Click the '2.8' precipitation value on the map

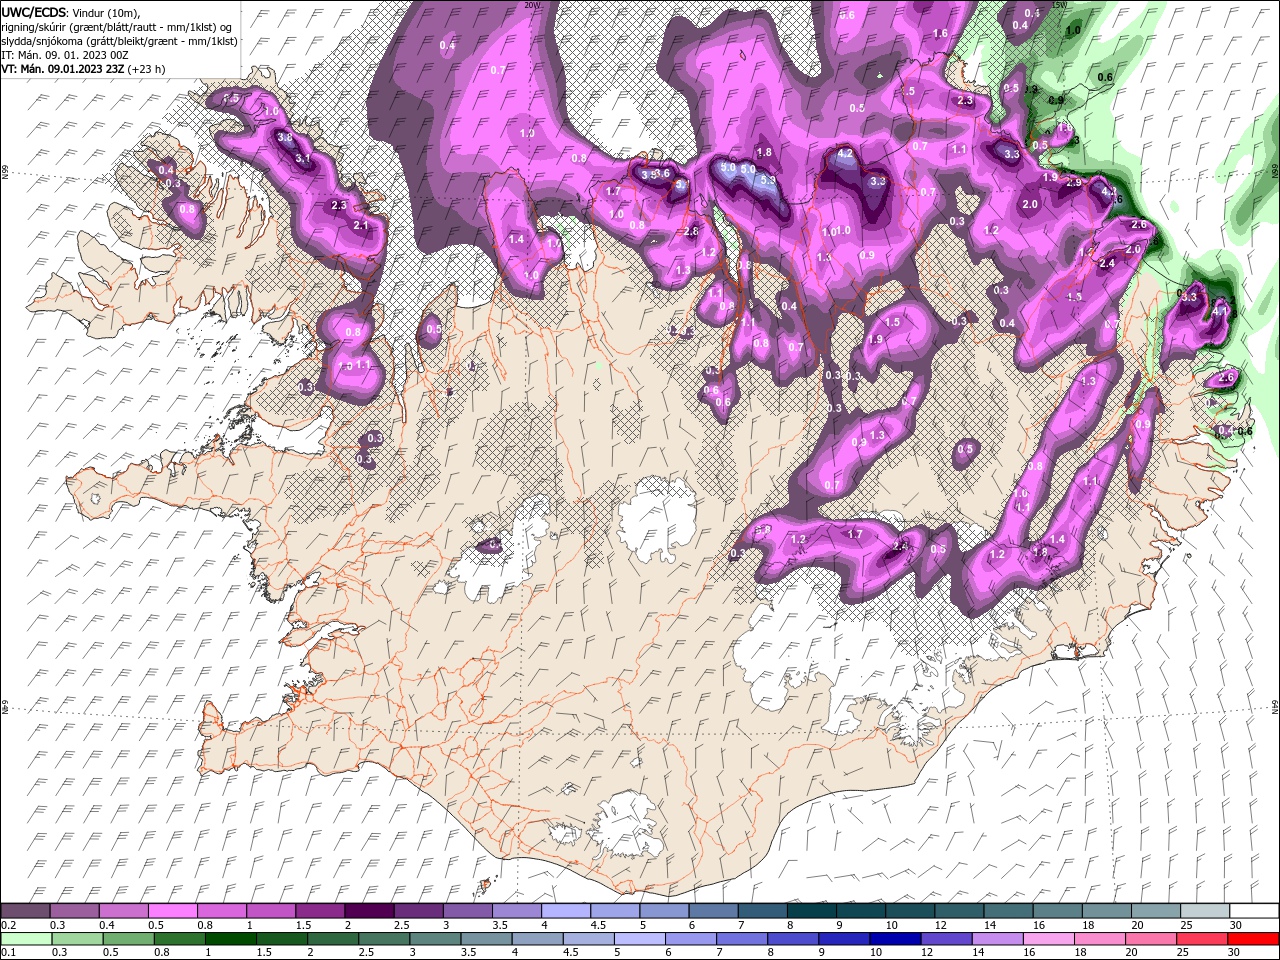click(x=690, y=231)
